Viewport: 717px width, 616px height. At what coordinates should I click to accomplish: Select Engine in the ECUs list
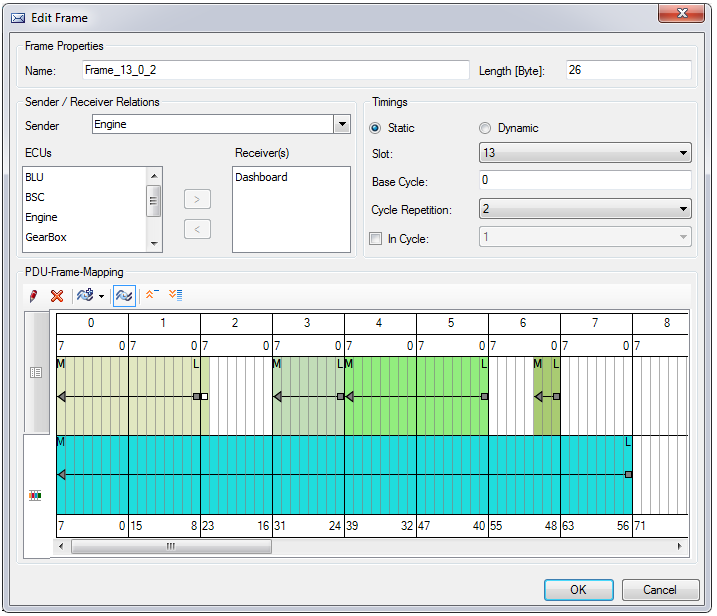click(42, 217)
